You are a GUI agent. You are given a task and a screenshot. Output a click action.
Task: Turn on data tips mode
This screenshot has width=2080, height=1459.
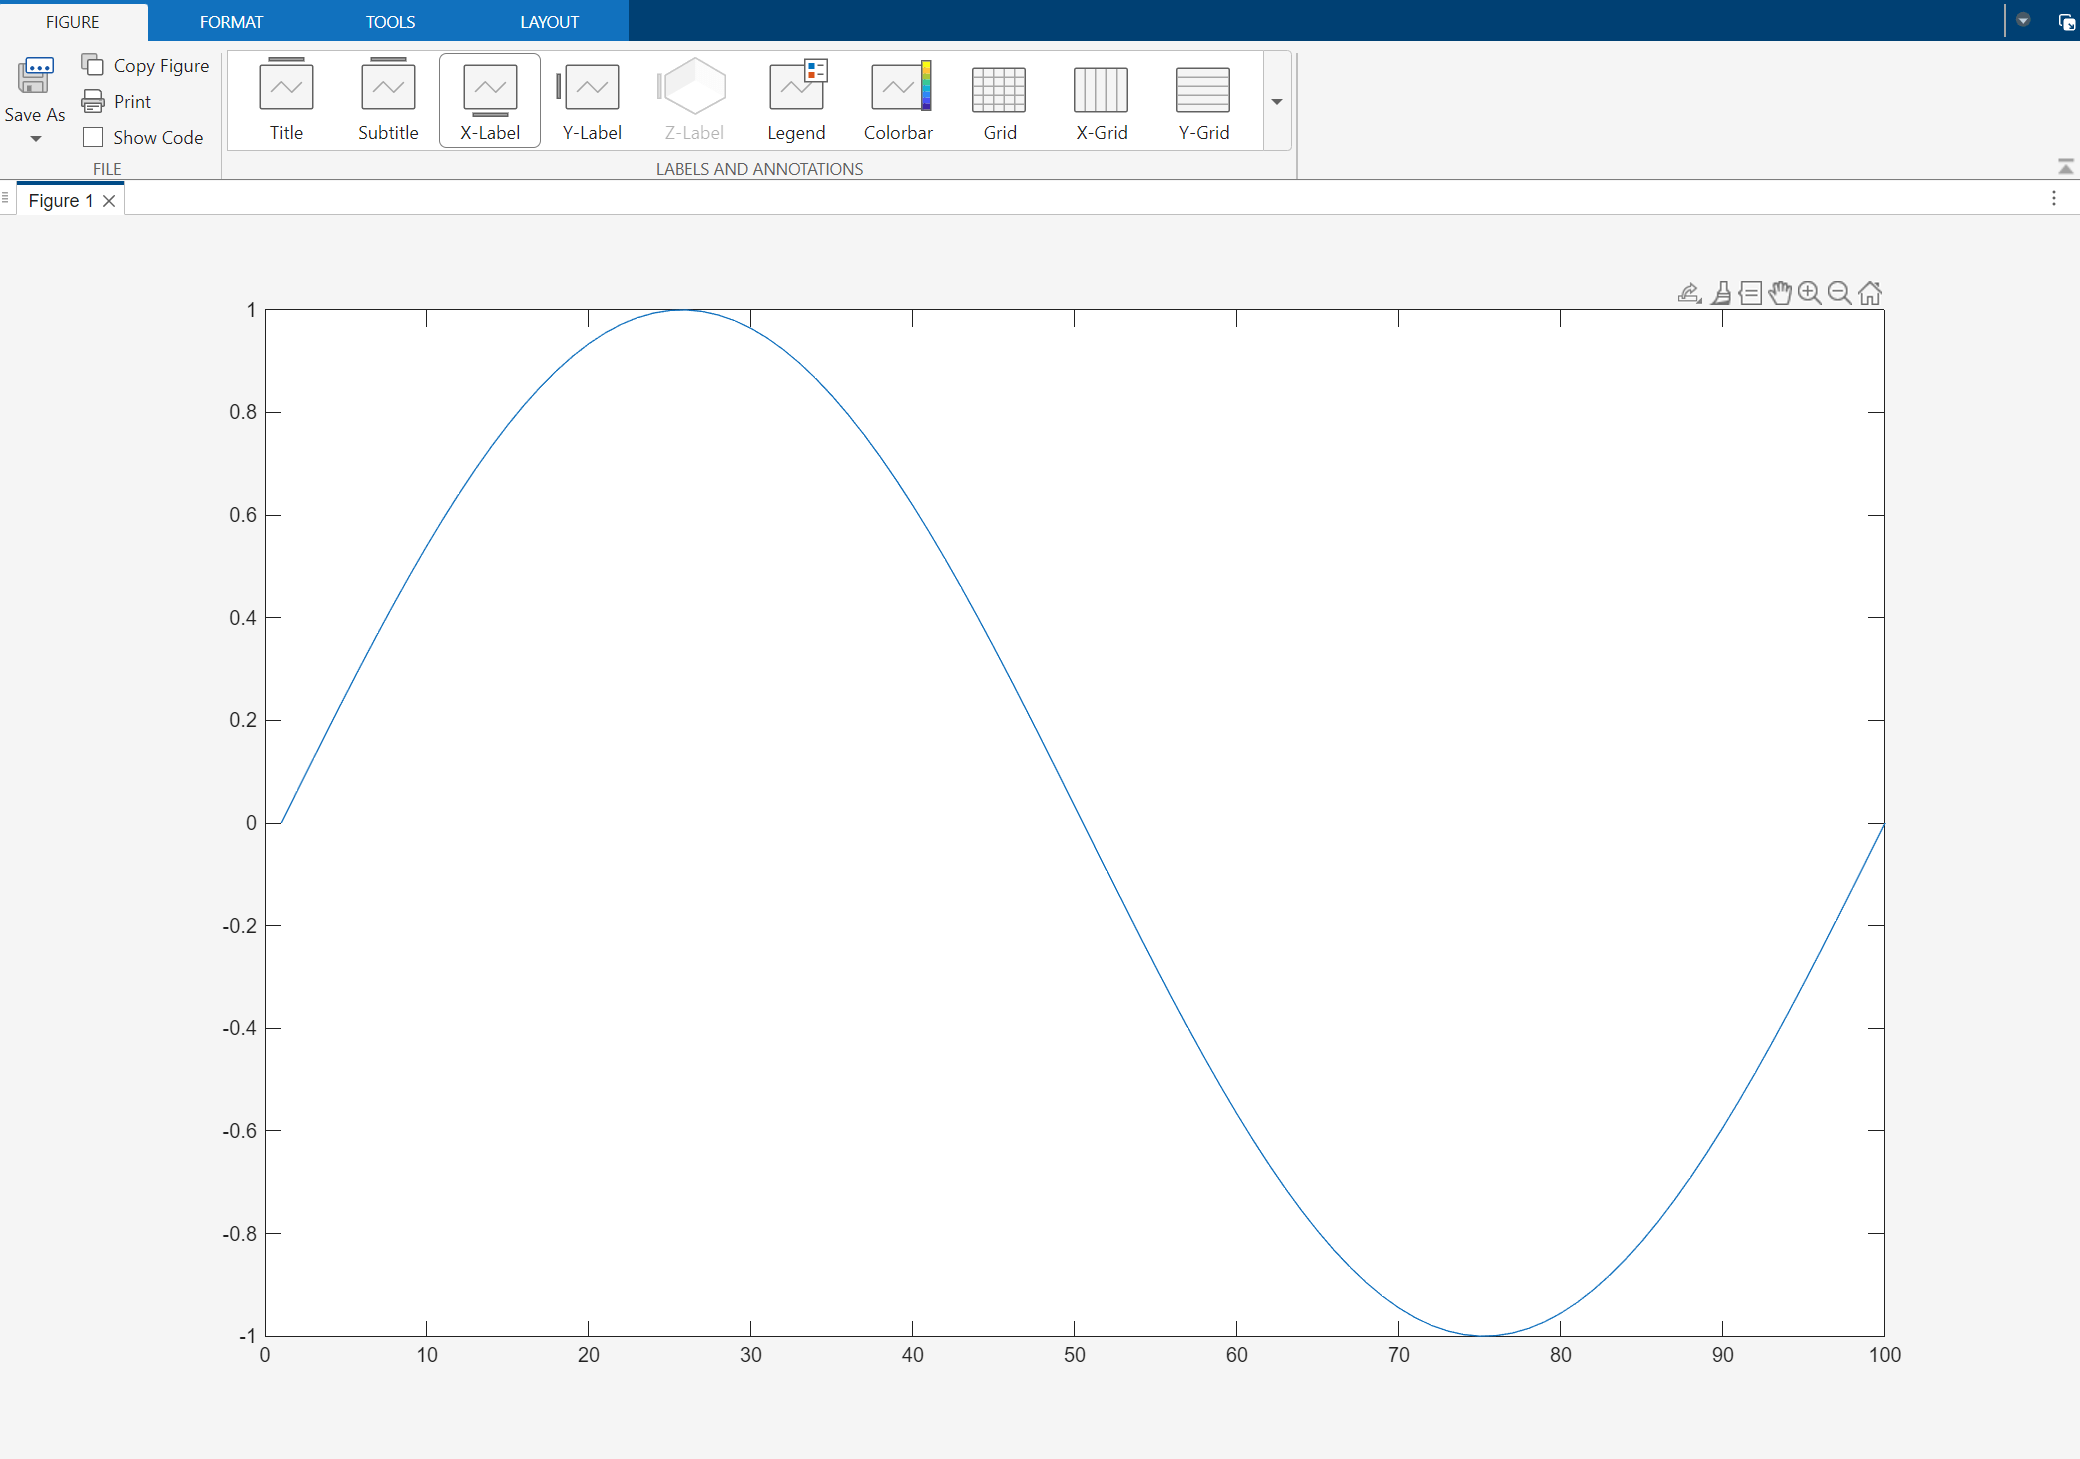[x=1752, y=292]
